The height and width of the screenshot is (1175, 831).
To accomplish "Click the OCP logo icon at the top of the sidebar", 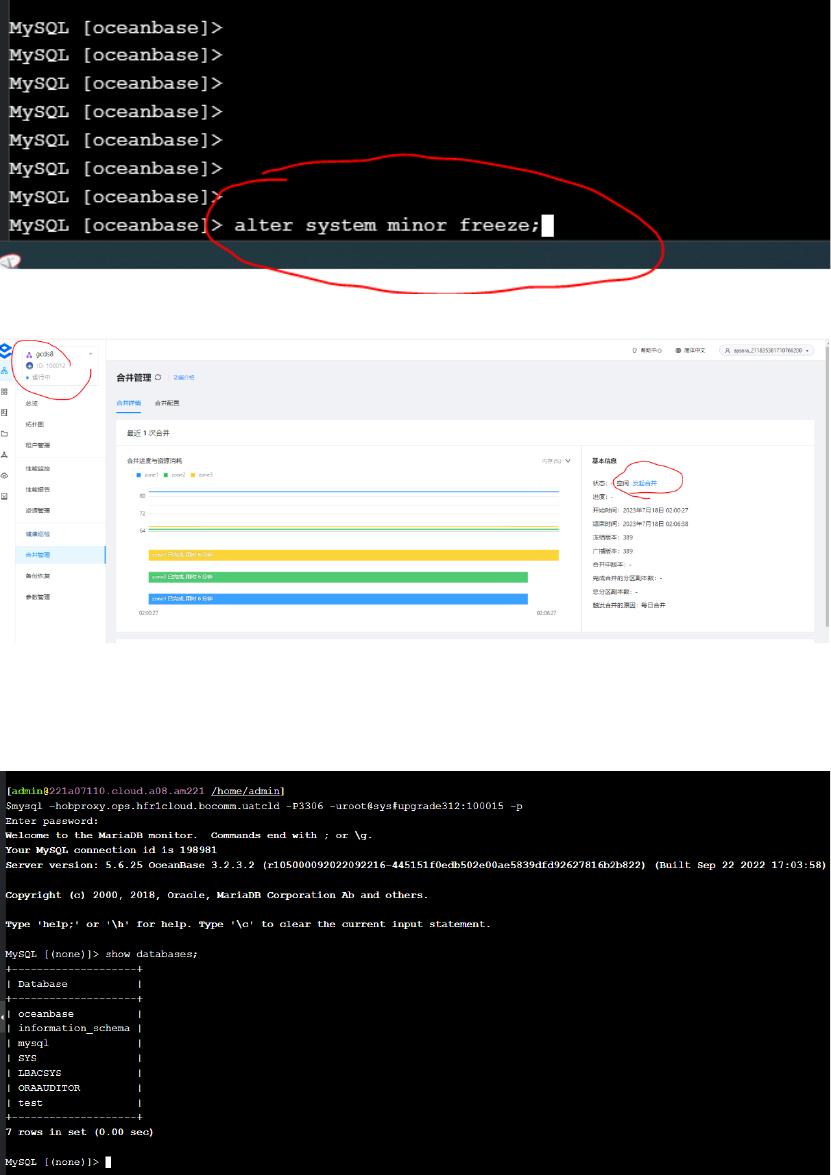I will pos(5,350).
